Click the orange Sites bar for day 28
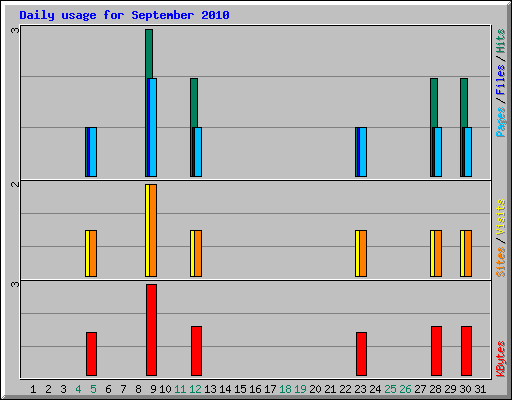This screenshot has width=512, height=400. click(438, 253)
